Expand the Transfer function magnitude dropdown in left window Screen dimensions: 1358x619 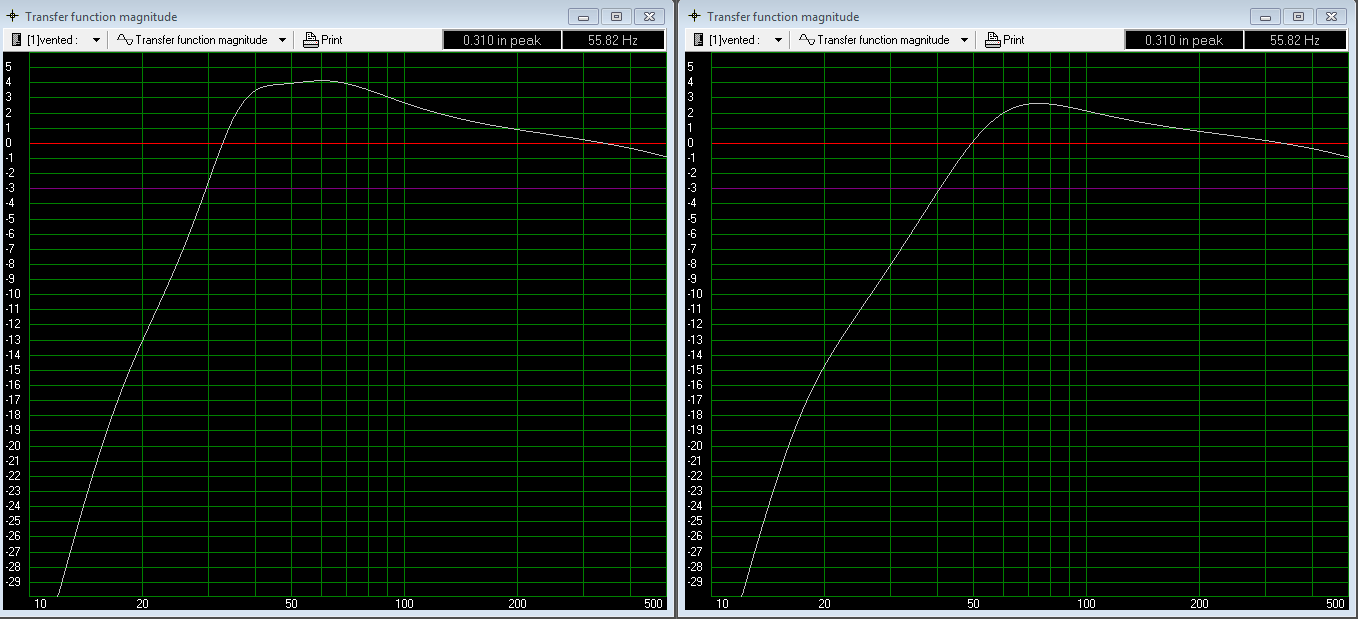pos(282,40)
